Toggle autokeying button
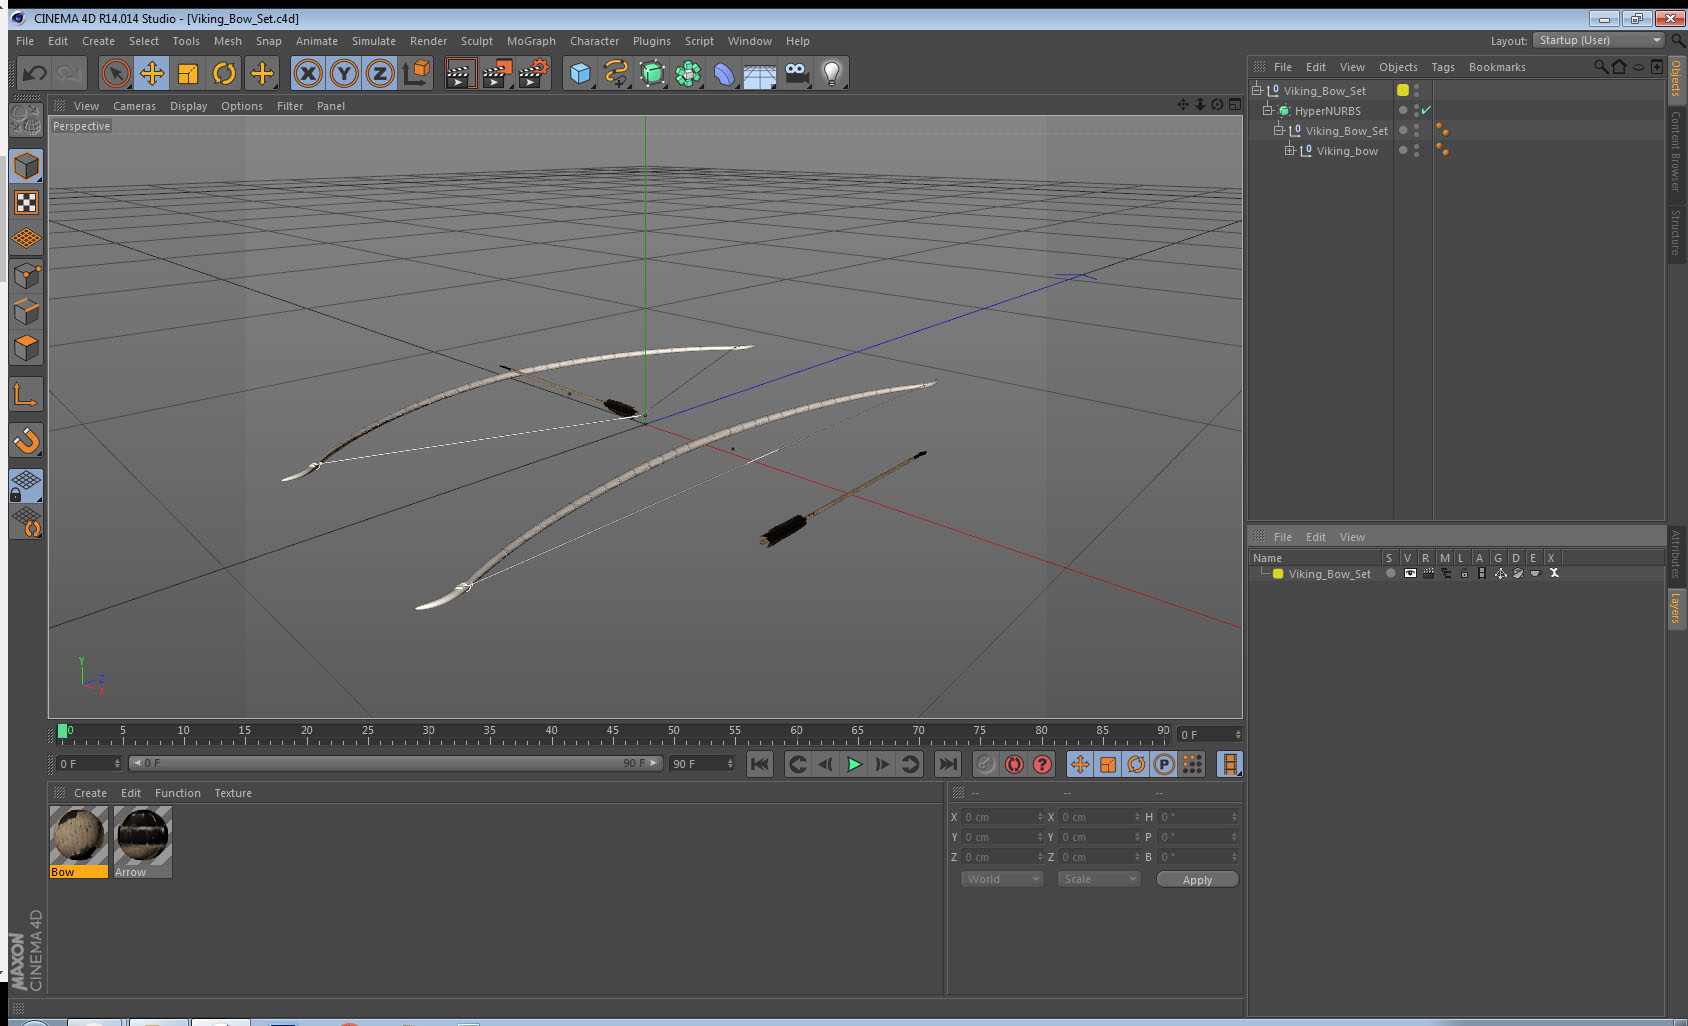Viewport: 1688px width, 1026px height. pos(1014,765)
